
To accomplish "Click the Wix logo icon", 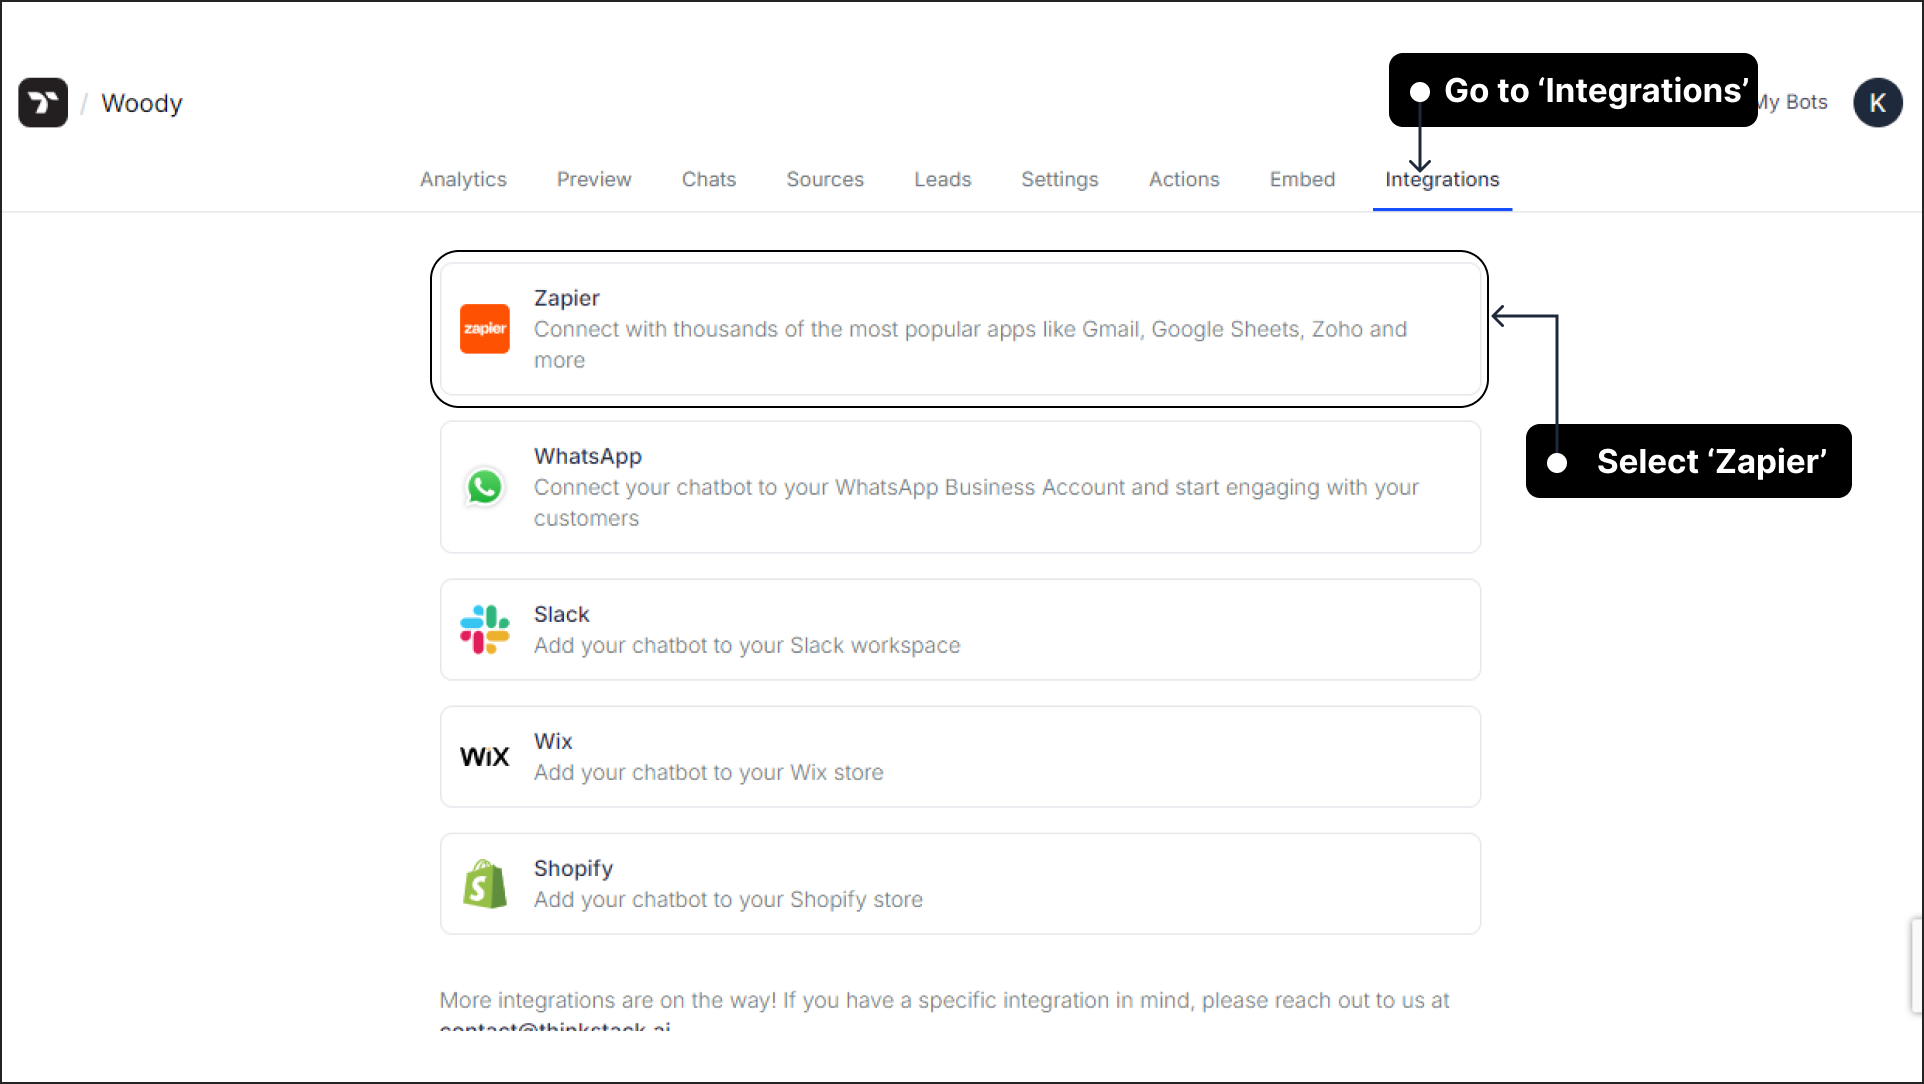I will point(485,757).
